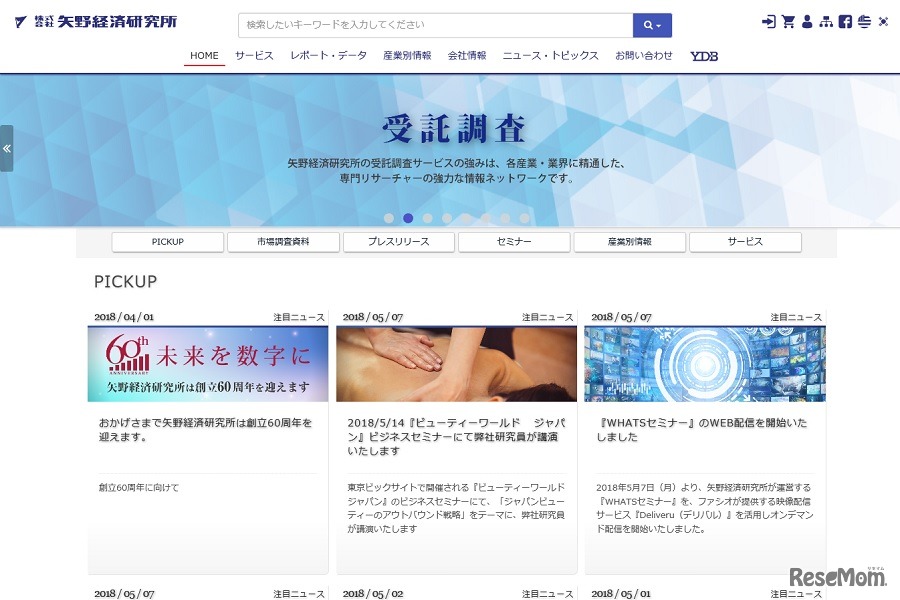Viewport: 900px width, 600px height.
Task: Switch to the 産業別情報 tab button
Action: (630, 242)
